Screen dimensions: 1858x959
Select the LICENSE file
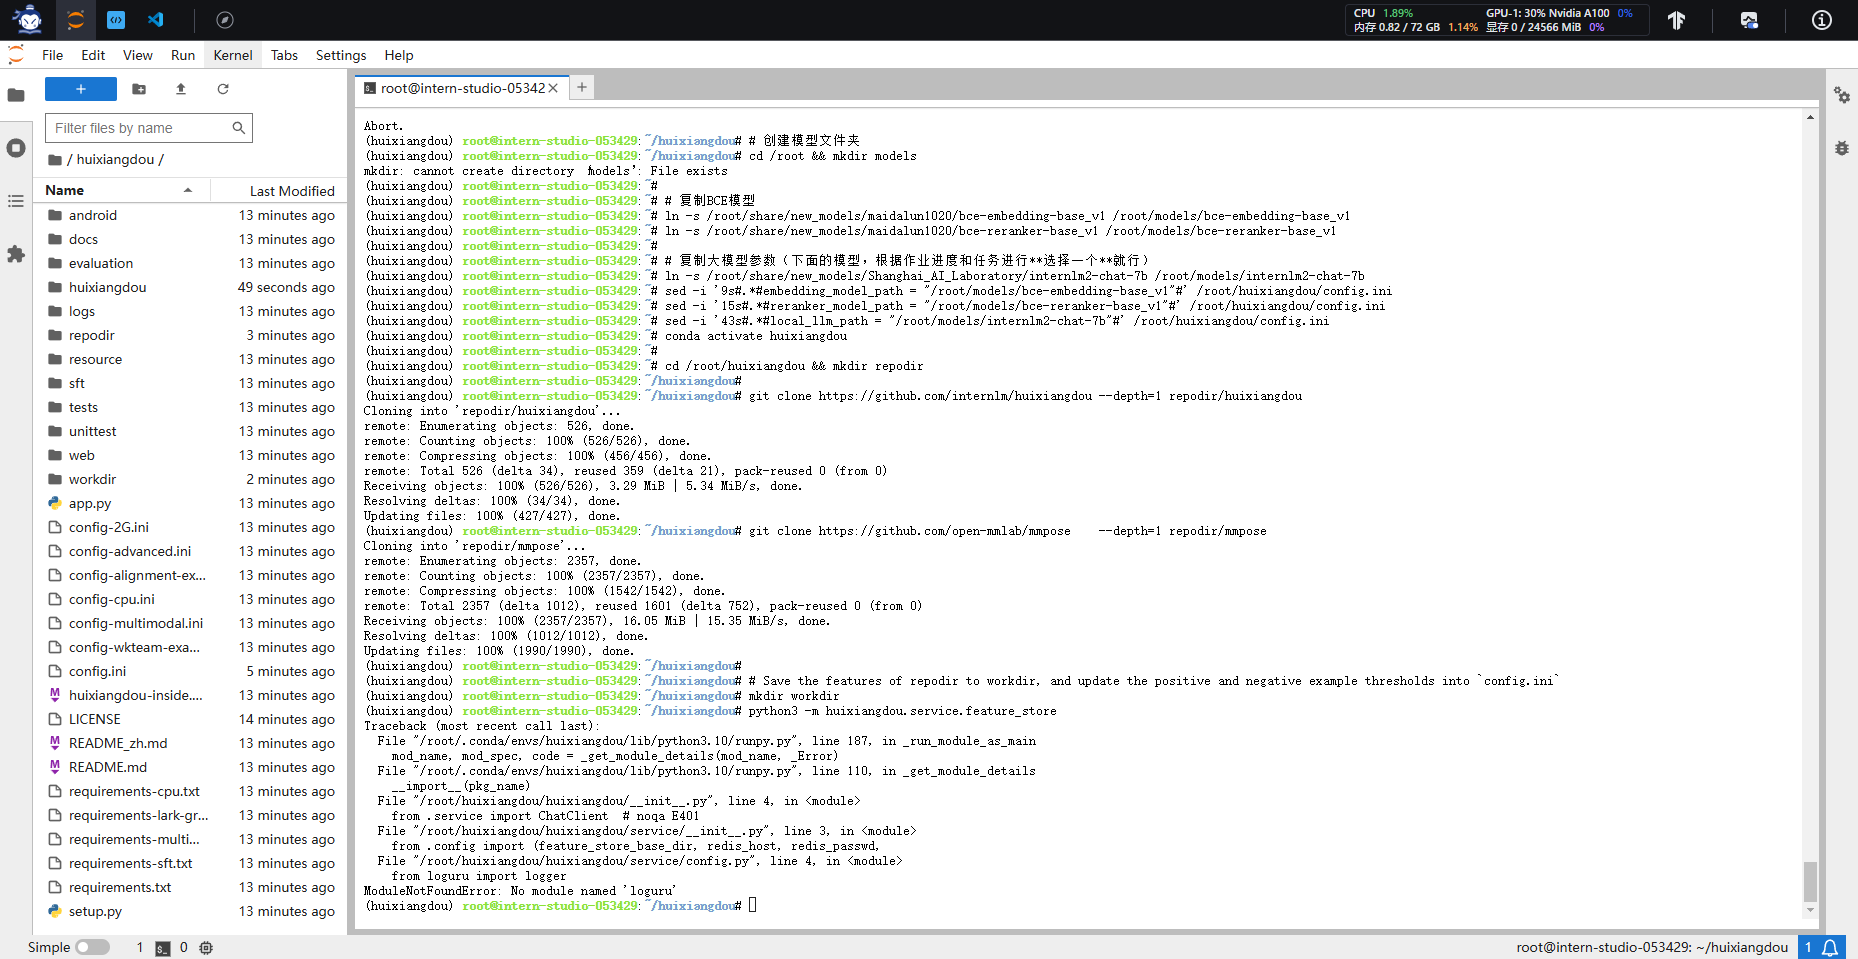[x=191, y=719]
